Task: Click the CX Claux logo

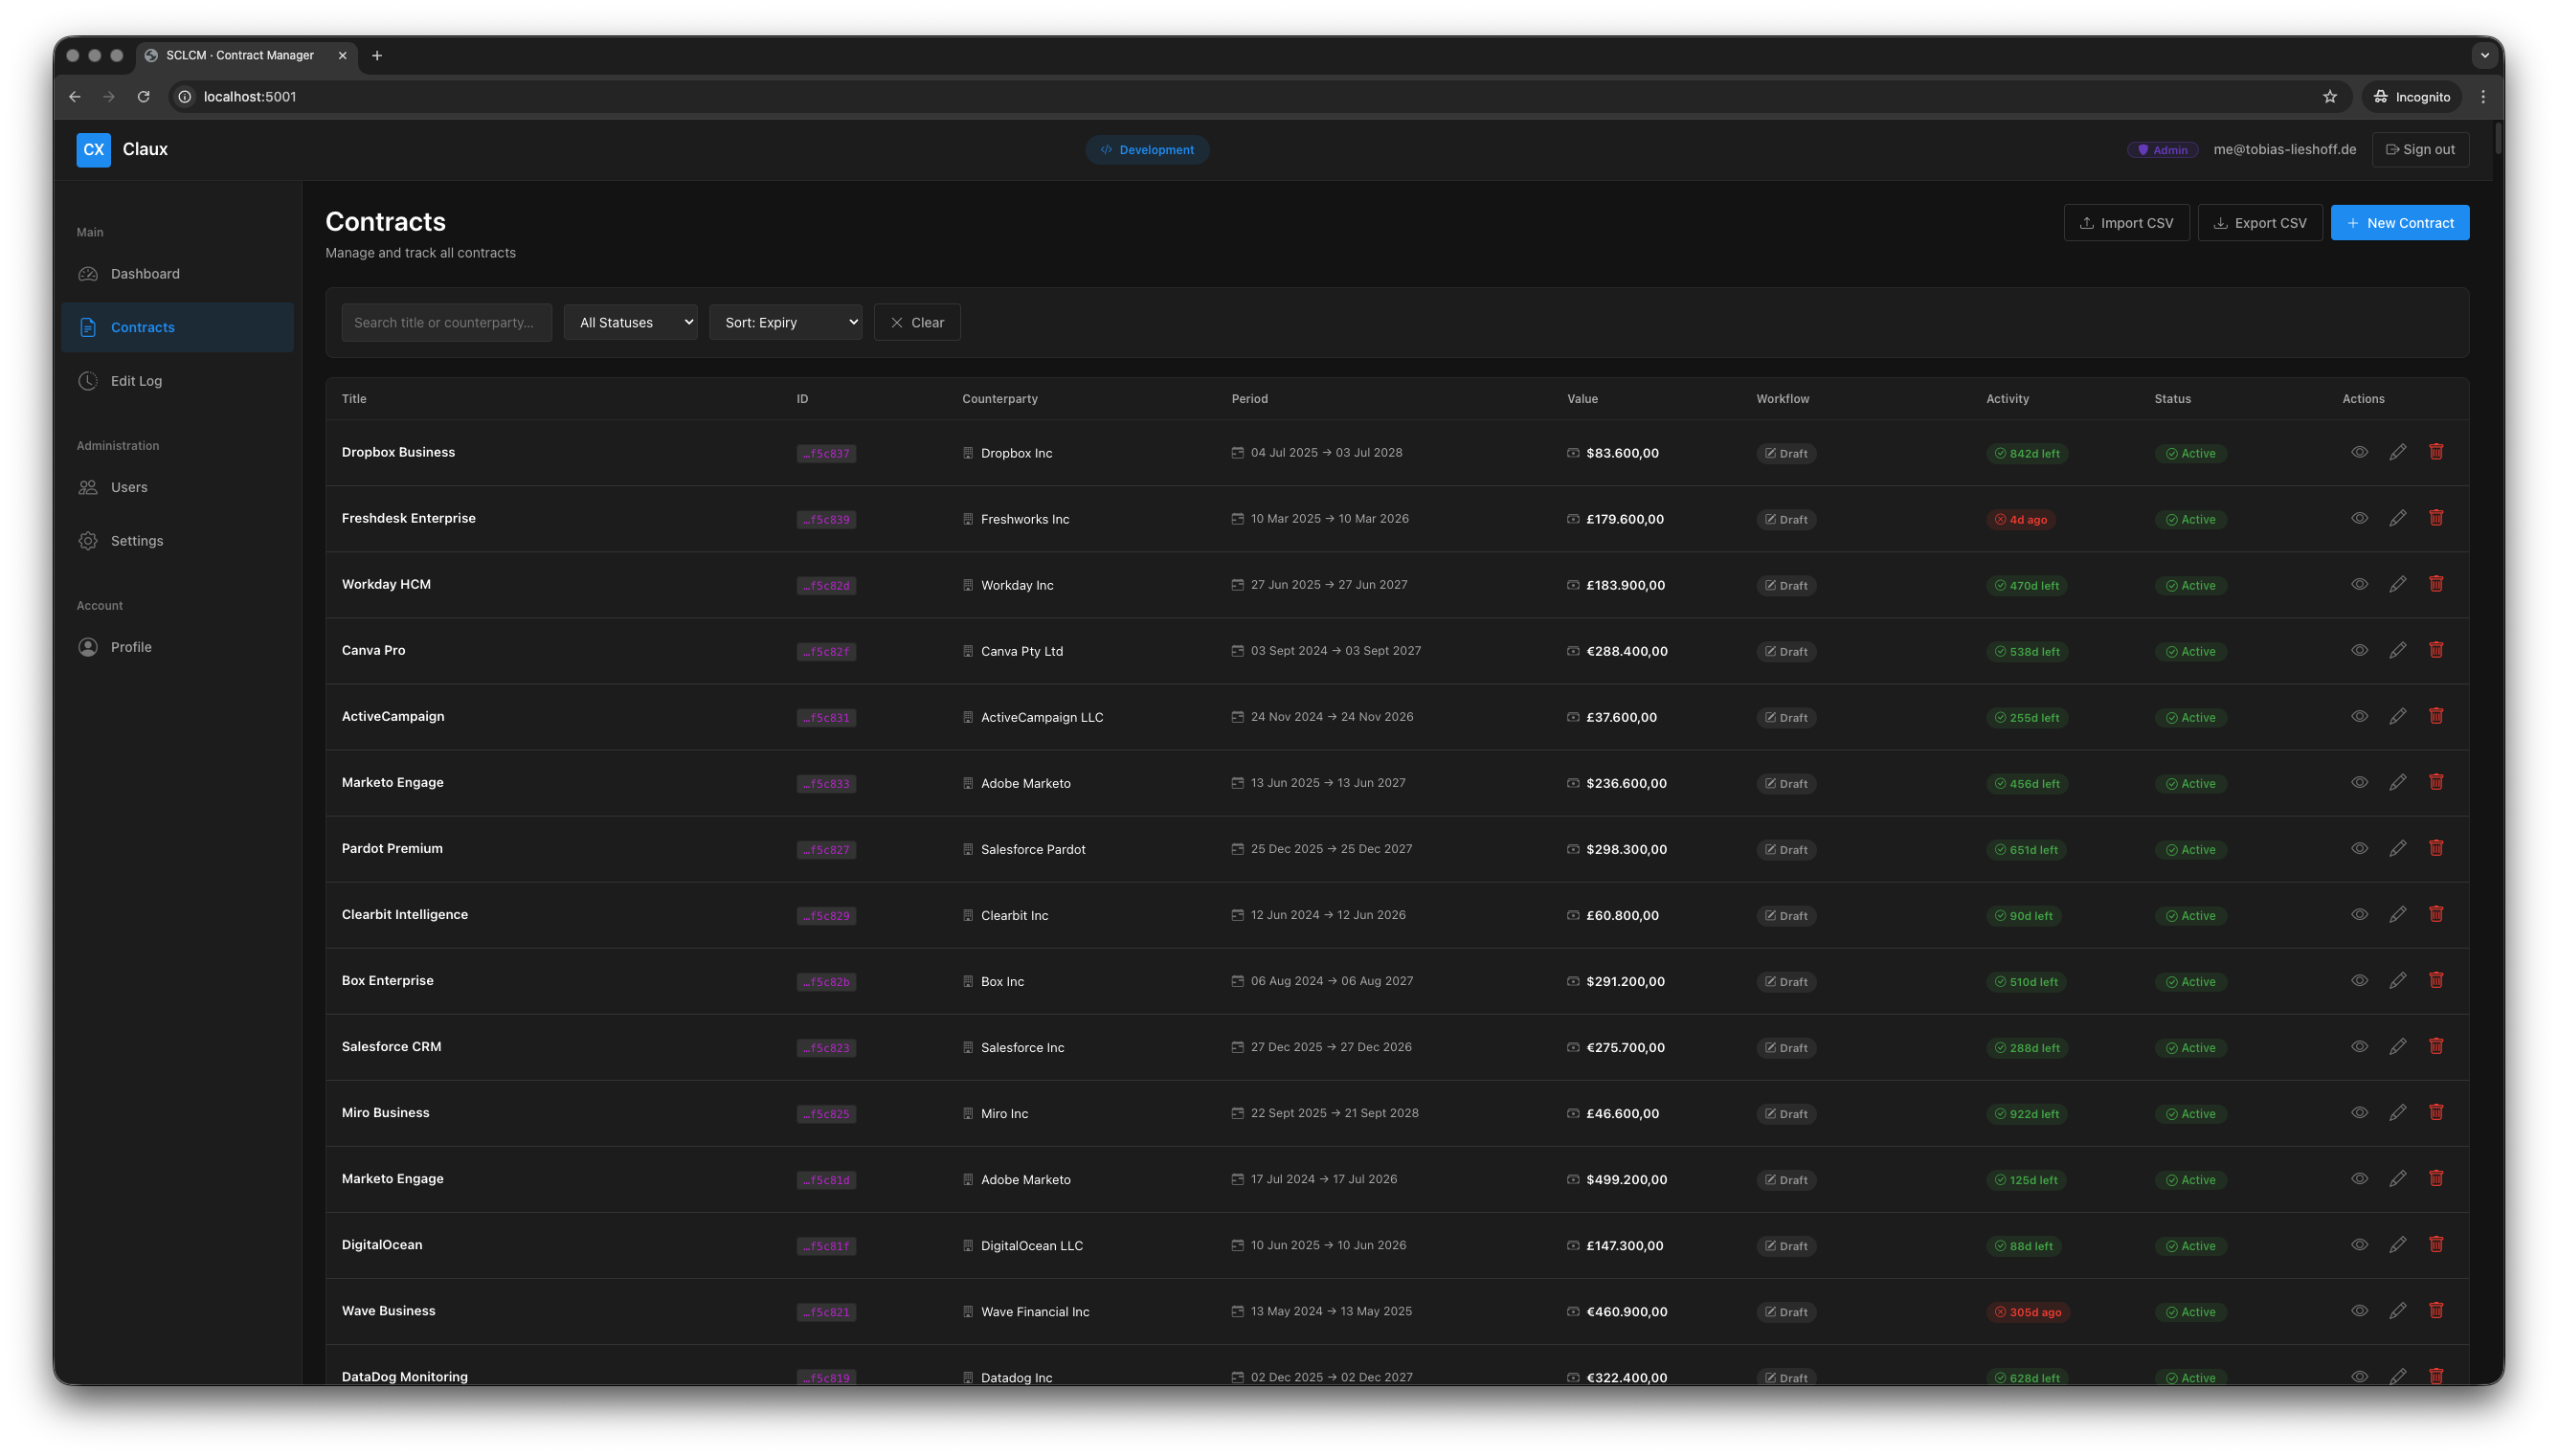Action: point(94,149)
